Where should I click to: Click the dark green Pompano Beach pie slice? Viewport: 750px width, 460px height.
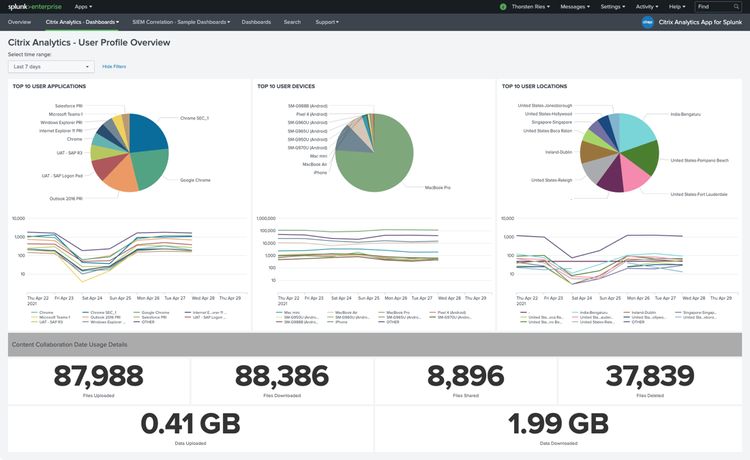tap(643, 158)
